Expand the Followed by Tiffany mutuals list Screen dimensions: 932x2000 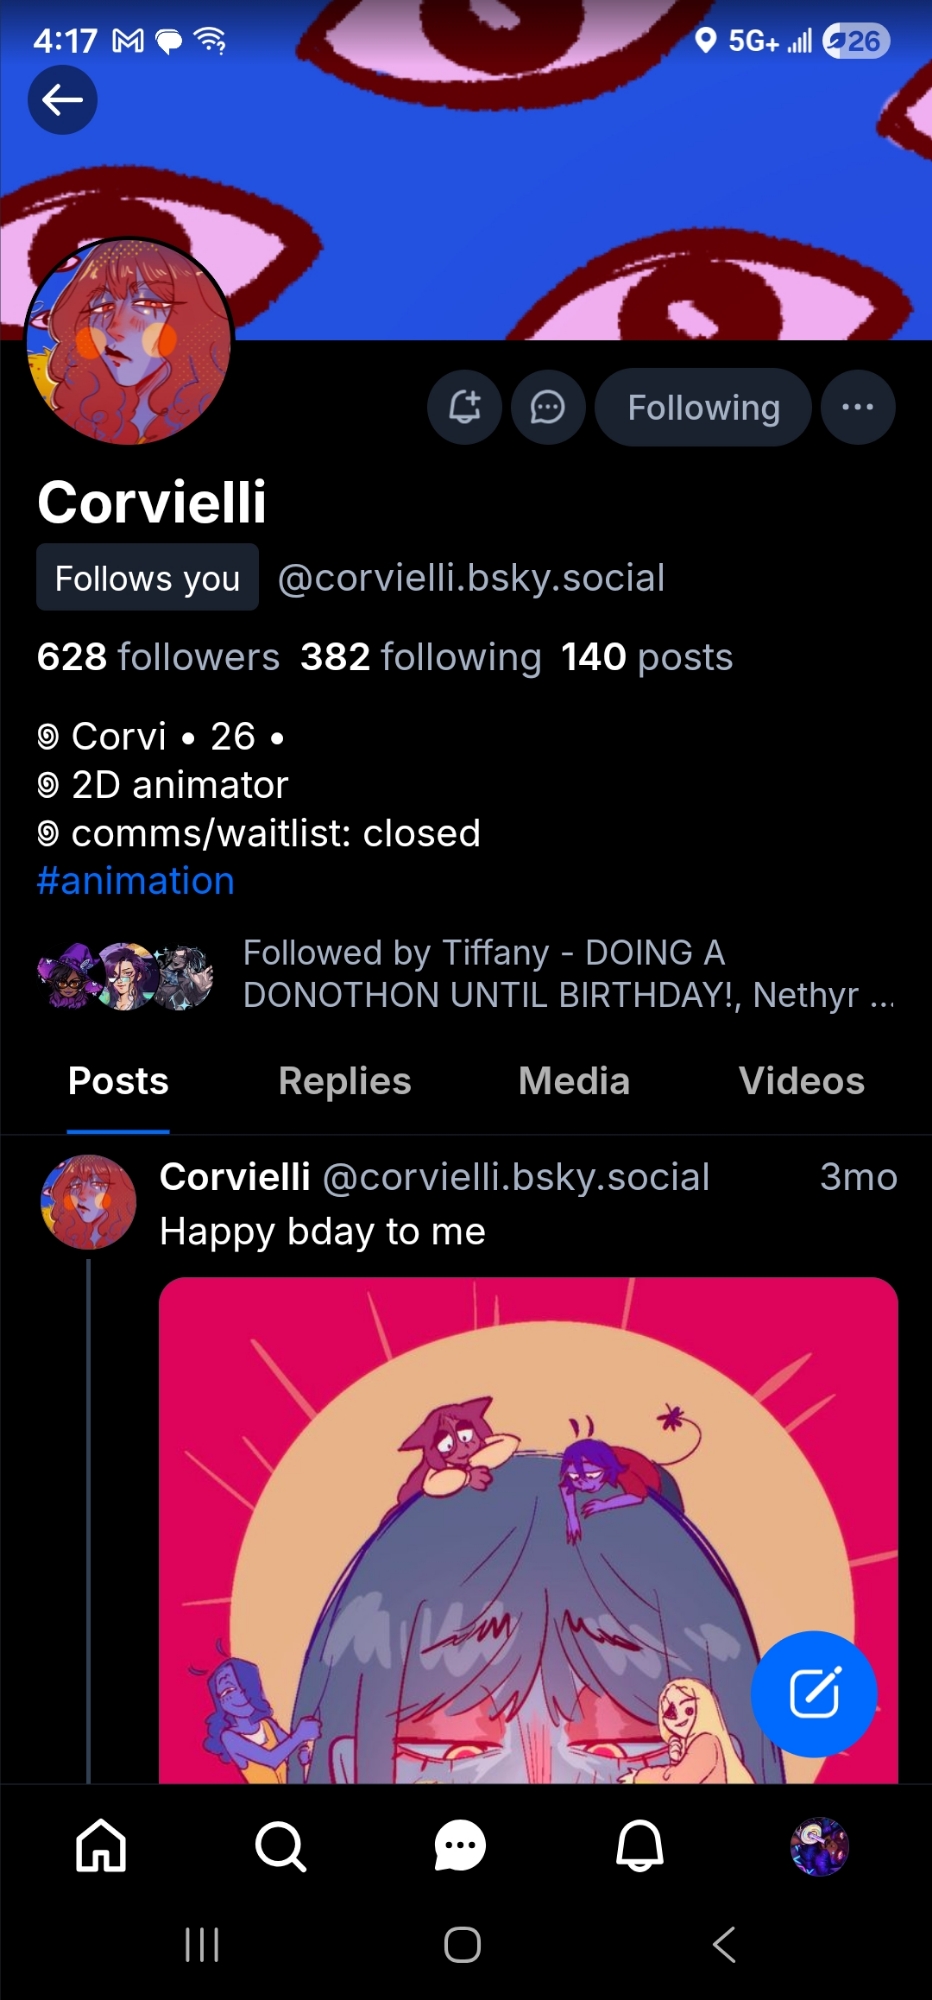click(568, 974)
